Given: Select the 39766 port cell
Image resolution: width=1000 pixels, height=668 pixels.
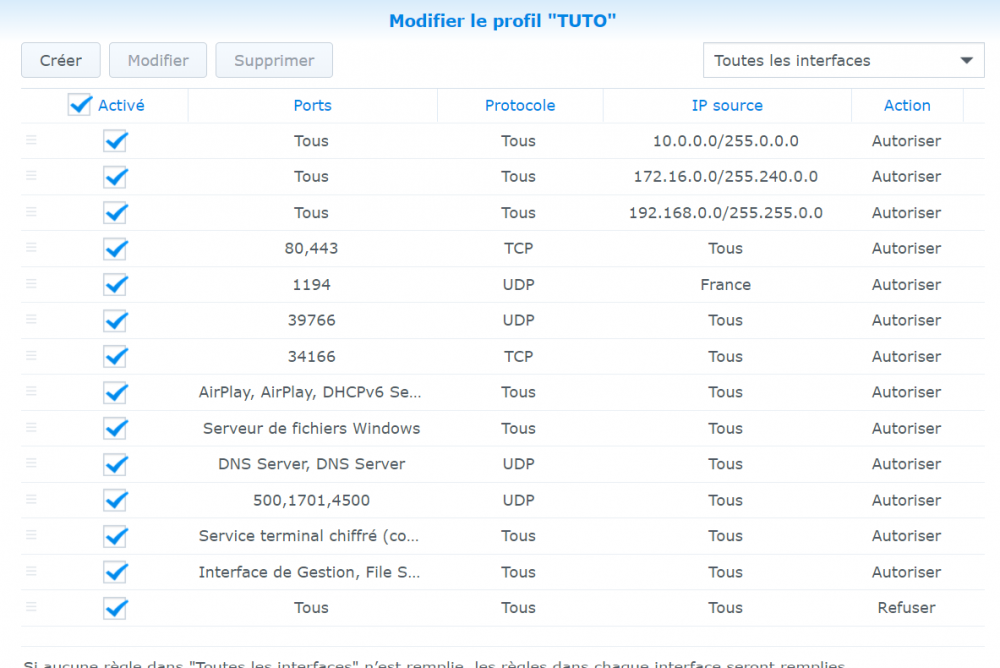Looking at the screenshot, I should (x=311, y=320).
